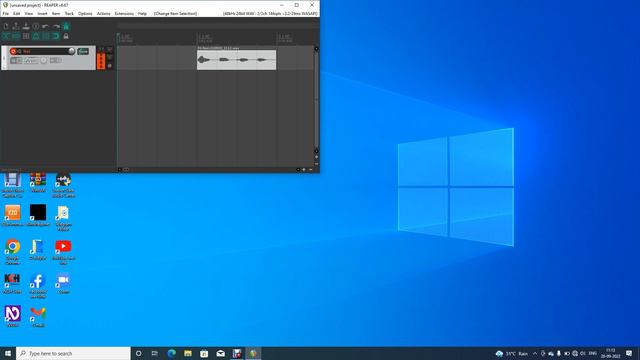Open the Extensions menu

coord(124,13)
